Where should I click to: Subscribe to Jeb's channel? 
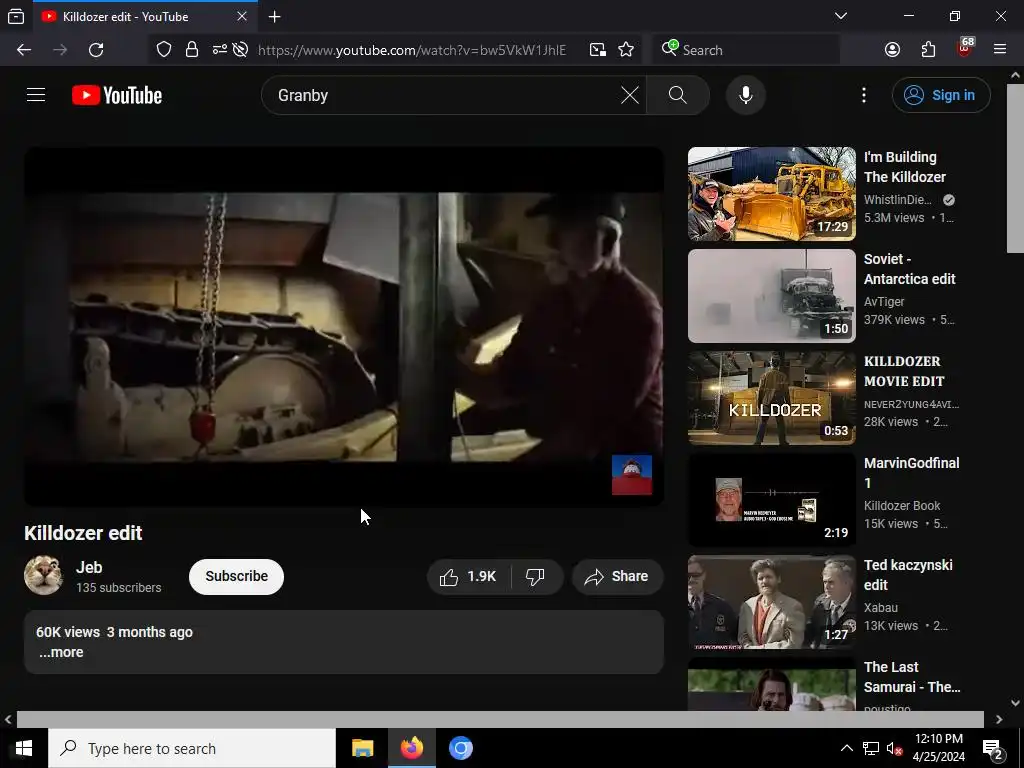(x=236, y=577)
